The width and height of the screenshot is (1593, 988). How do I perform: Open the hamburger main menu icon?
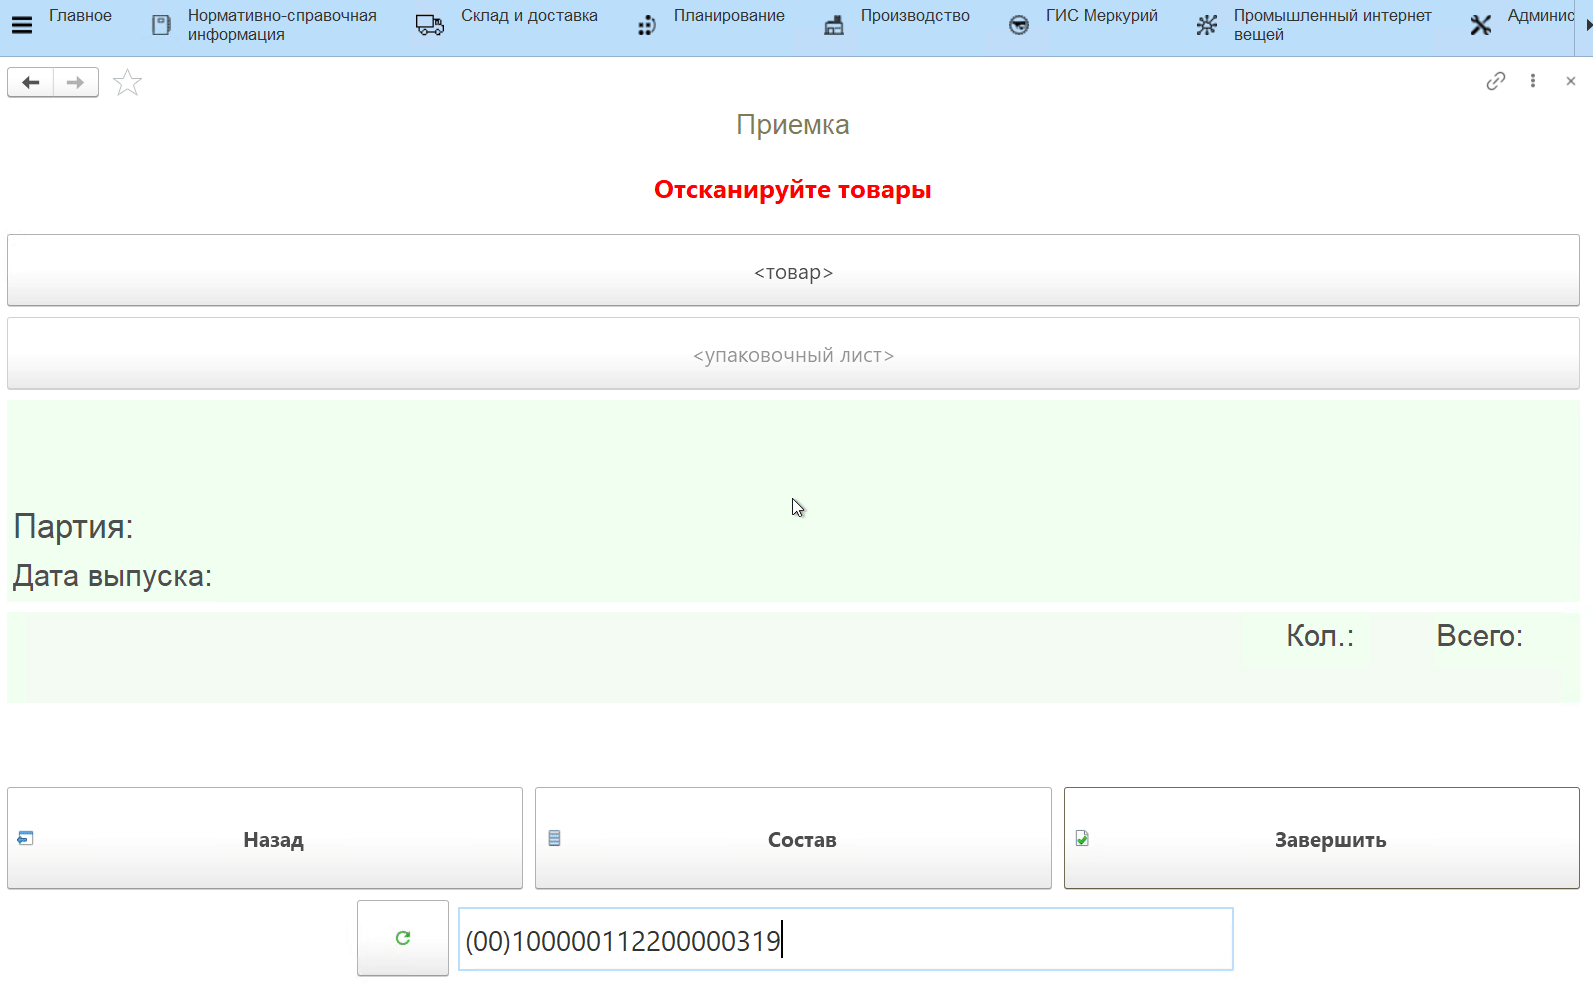(22, 25)
